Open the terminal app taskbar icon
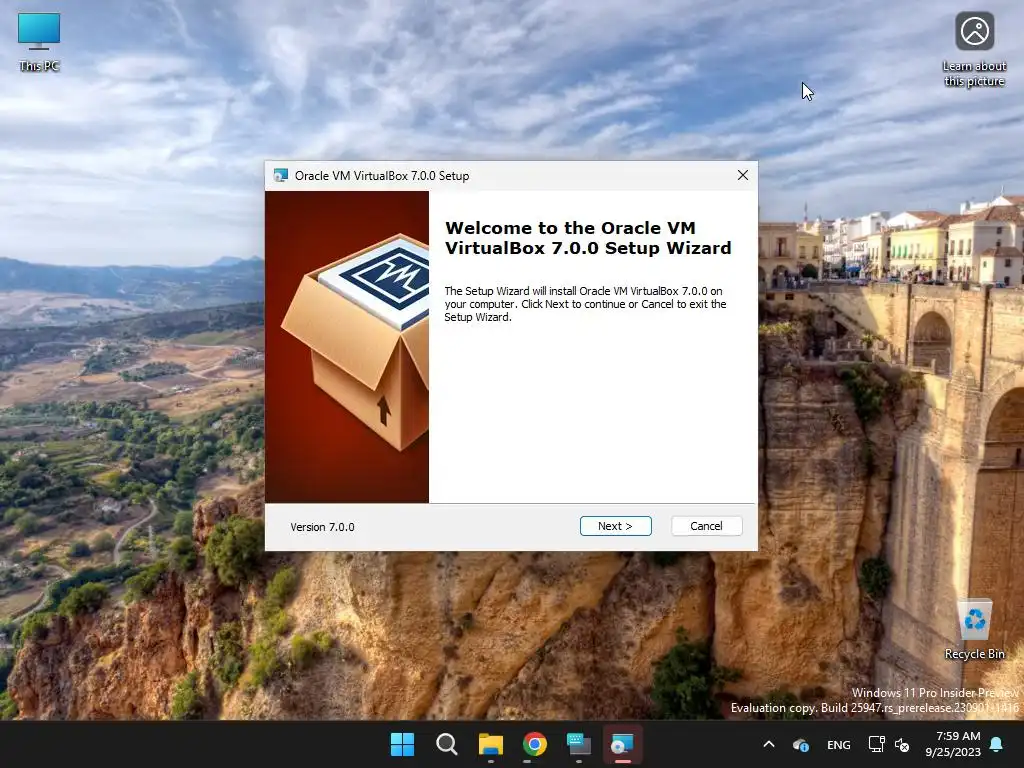Screen dimensions: 1024x768 coord(579,744)
